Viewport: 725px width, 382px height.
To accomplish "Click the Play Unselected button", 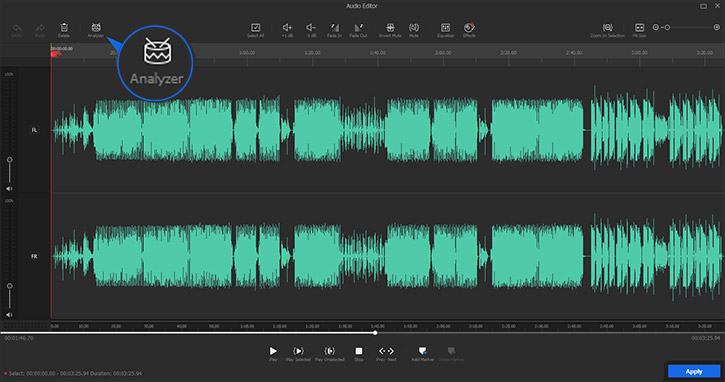I will coord(329,351).
